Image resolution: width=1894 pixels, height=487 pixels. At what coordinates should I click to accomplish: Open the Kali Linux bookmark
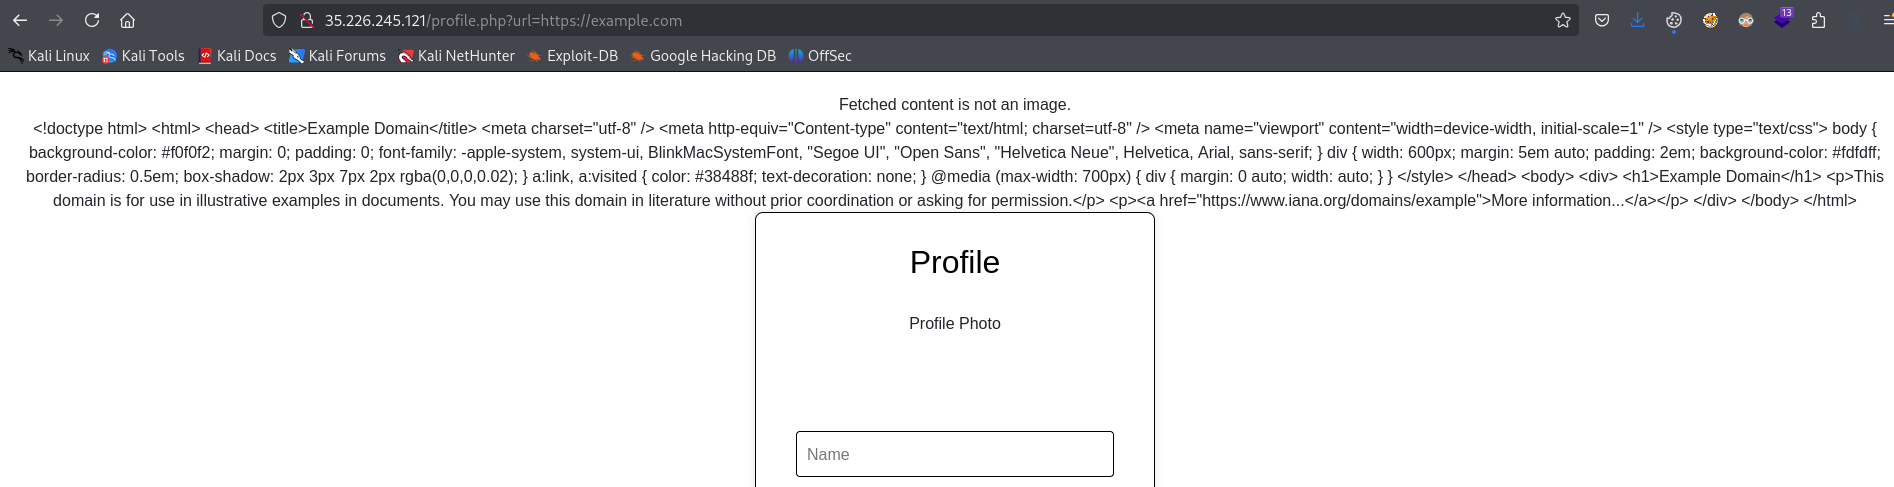pyautogui.click(x=49, y=56)
